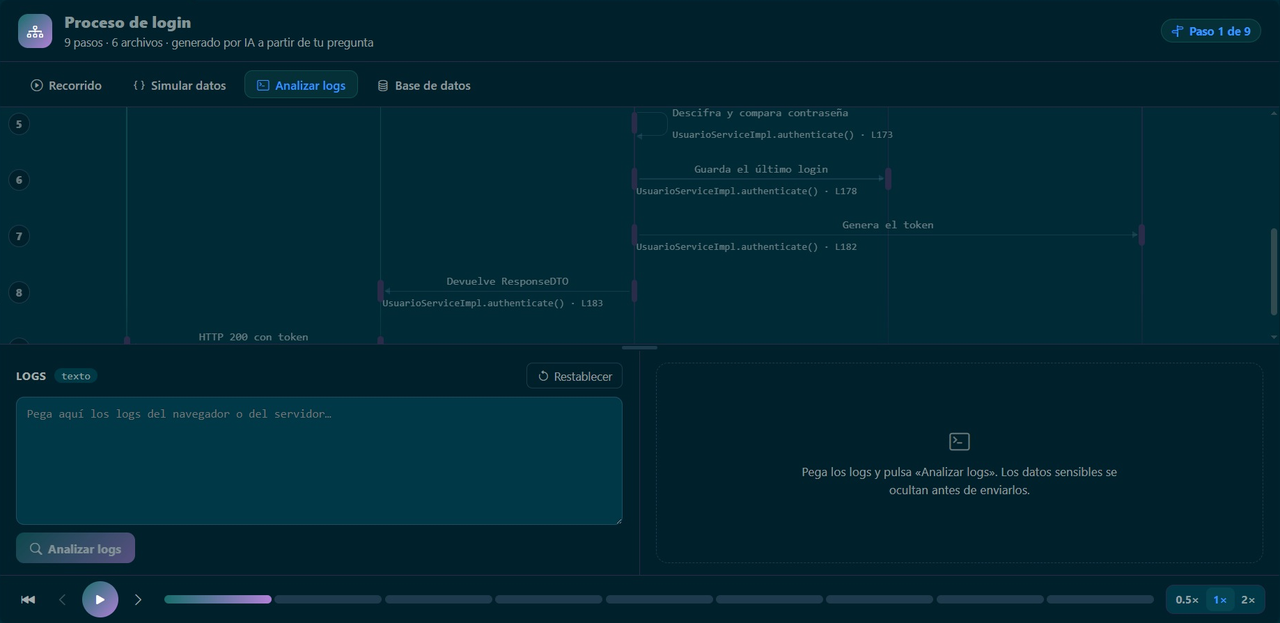
Task: Click the 'Guarda el último login' message
Action: click(x=761, y=169)
